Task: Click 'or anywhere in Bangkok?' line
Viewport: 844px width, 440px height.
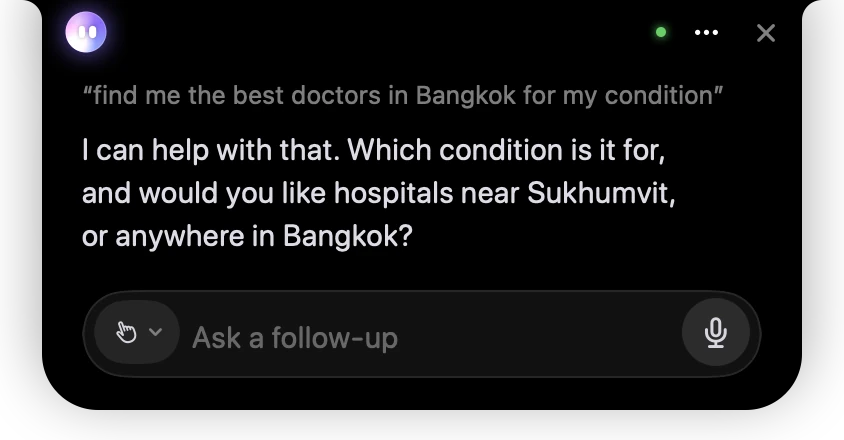Action: [x=247, y=236]
